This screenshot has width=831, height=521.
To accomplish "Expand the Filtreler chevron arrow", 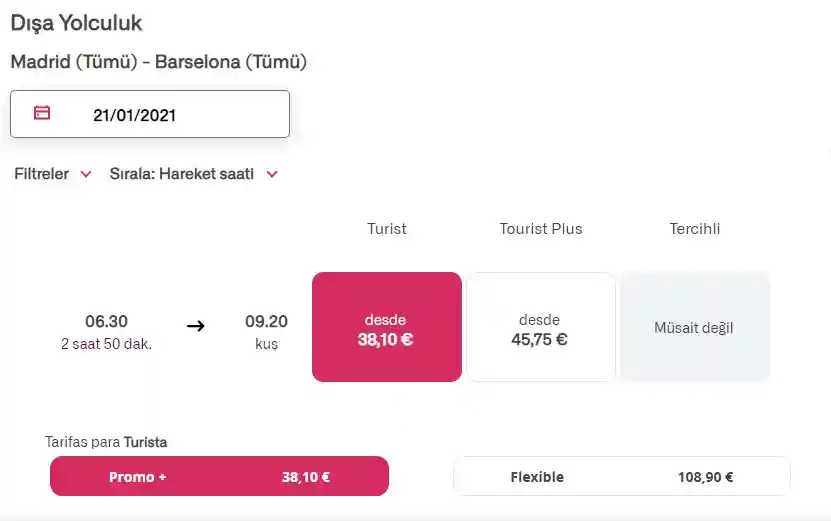I will [86, 174].
